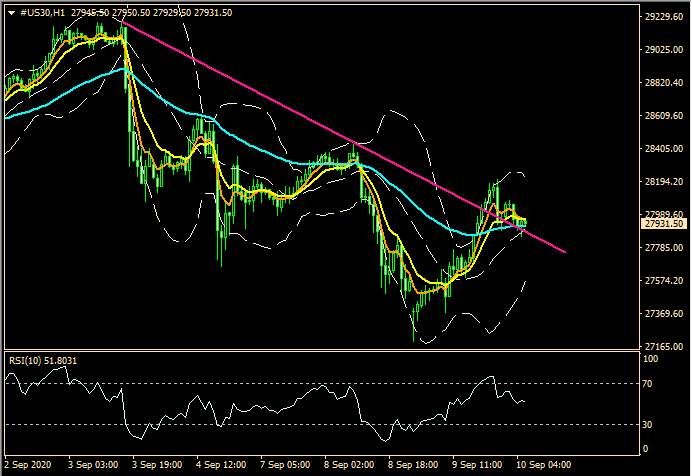
Task: Click the 7 Sep 05:00 time label
Action: tap(286, 465)
